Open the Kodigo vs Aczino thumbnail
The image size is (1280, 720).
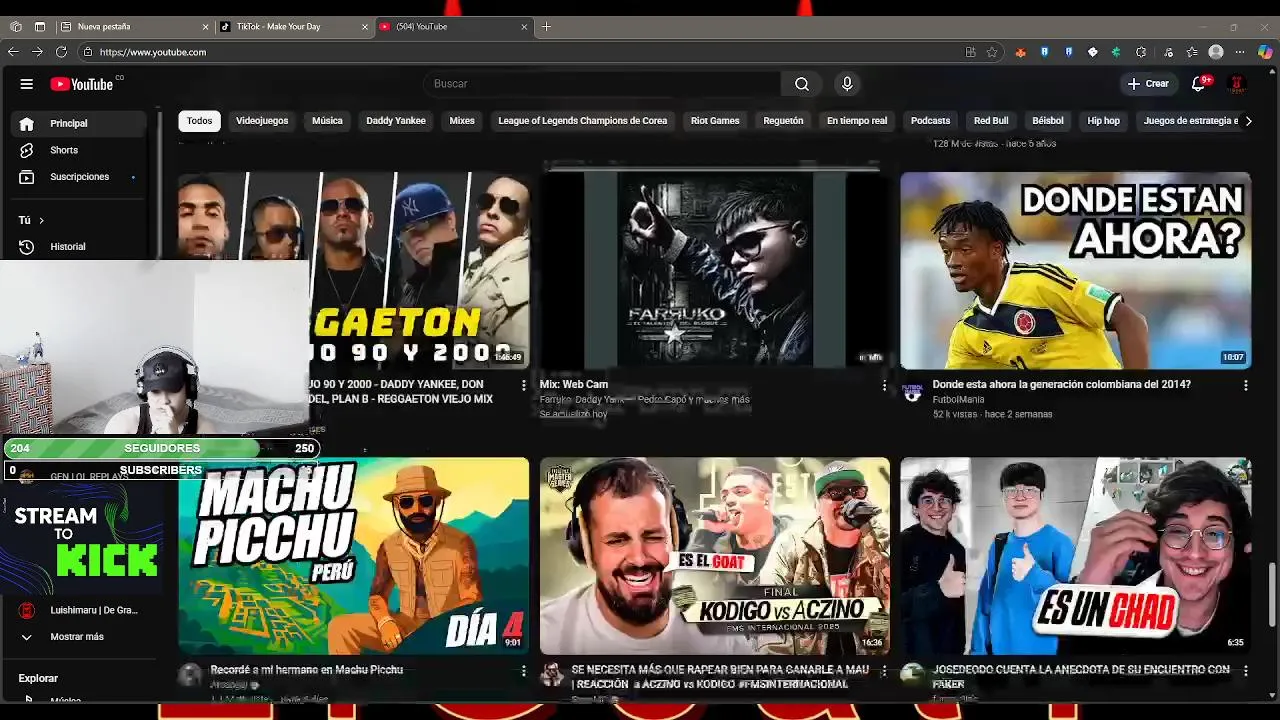[x=714, y=556]
